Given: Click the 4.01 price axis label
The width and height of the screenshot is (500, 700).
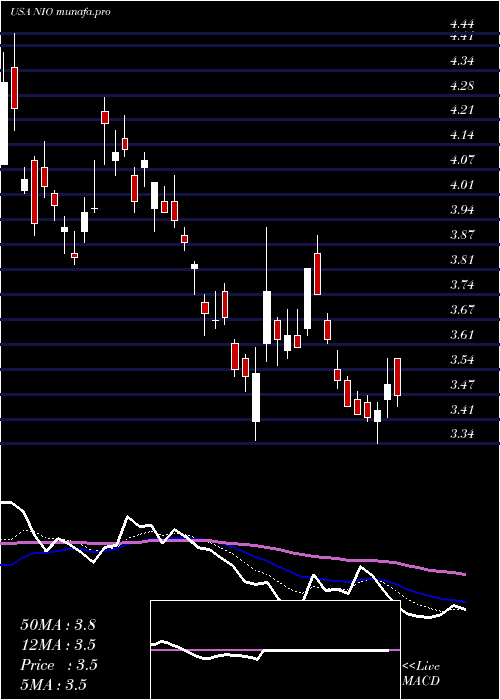Looking at the screenshot, I should coord(462,185).
